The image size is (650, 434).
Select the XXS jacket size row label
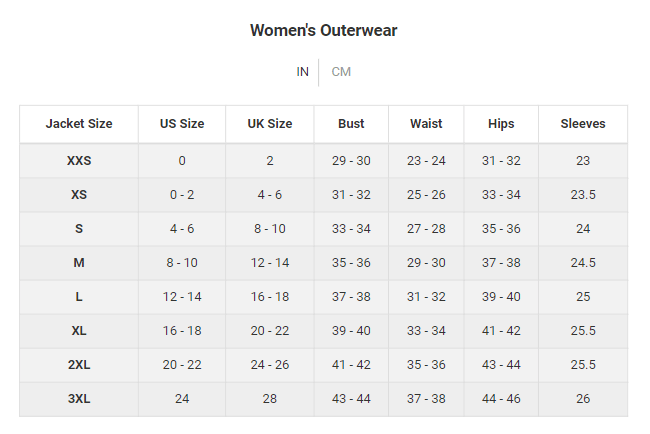(79, 161)
